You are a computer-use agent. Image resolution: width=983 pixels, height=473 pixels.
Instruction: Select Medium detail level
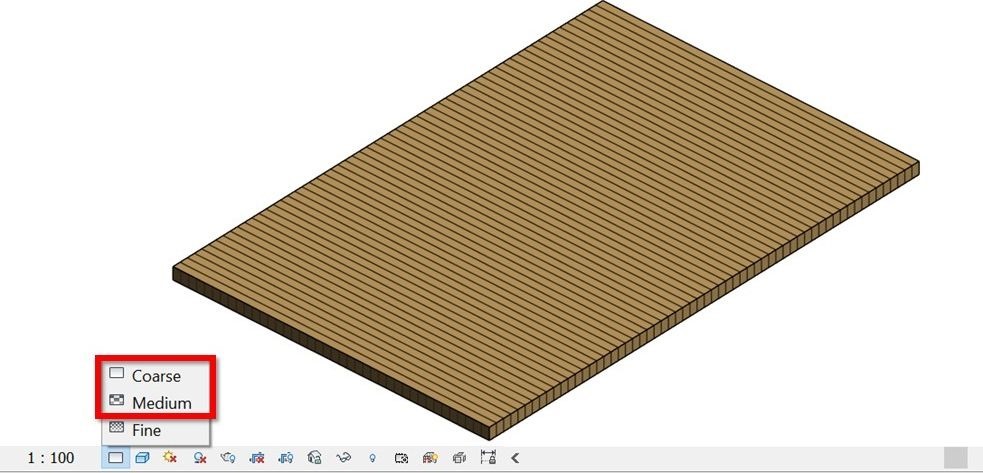coord(155,402)
